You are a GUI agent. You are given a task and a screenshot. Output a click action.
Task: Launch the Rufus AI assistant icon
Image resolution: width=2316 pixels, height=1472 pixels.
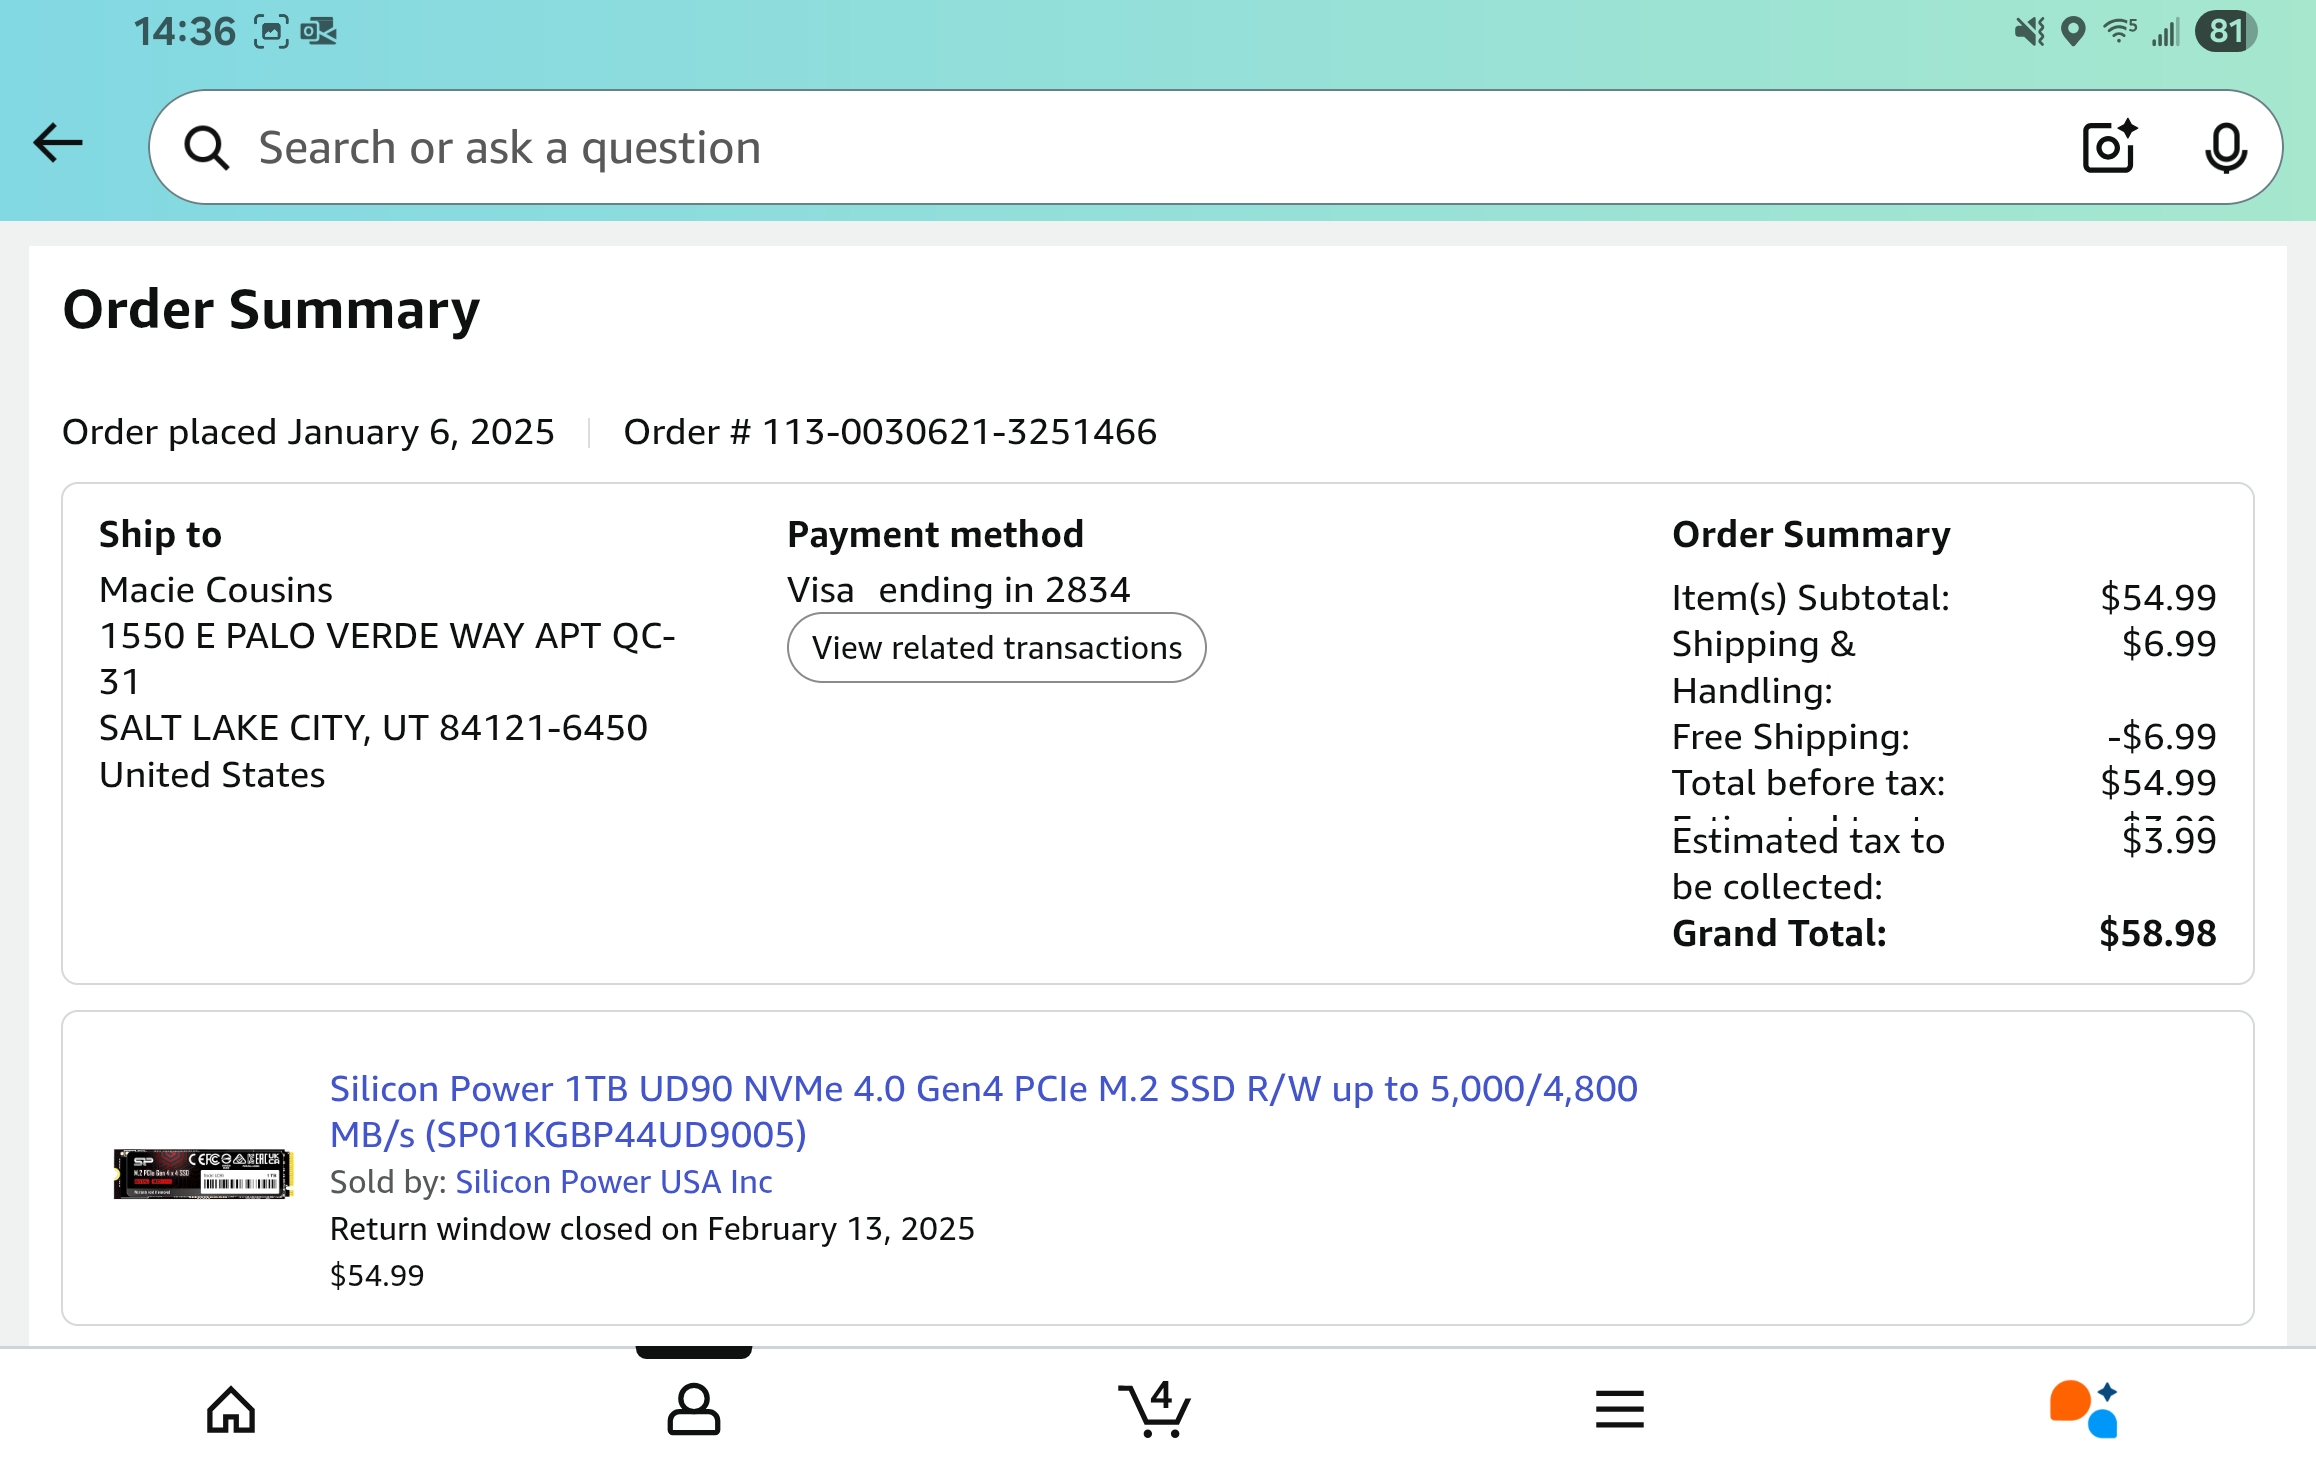tap(2083, 1410)
